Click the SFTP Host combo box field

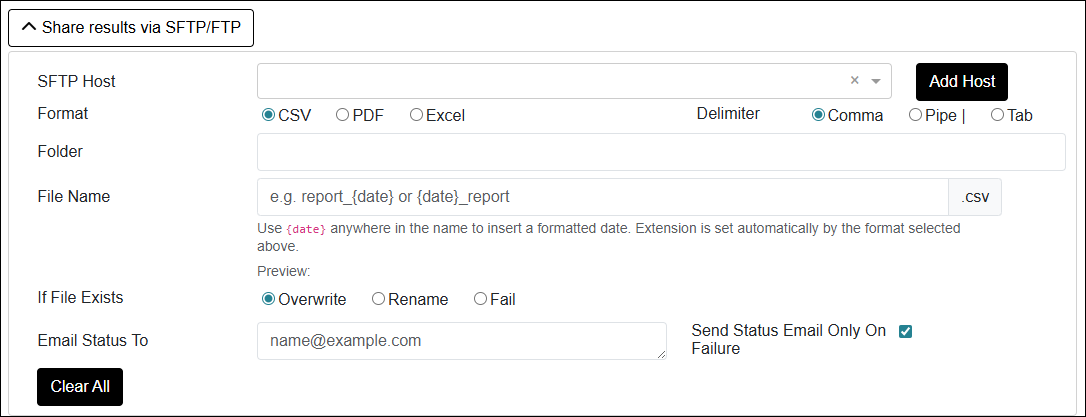click(550, 81)
